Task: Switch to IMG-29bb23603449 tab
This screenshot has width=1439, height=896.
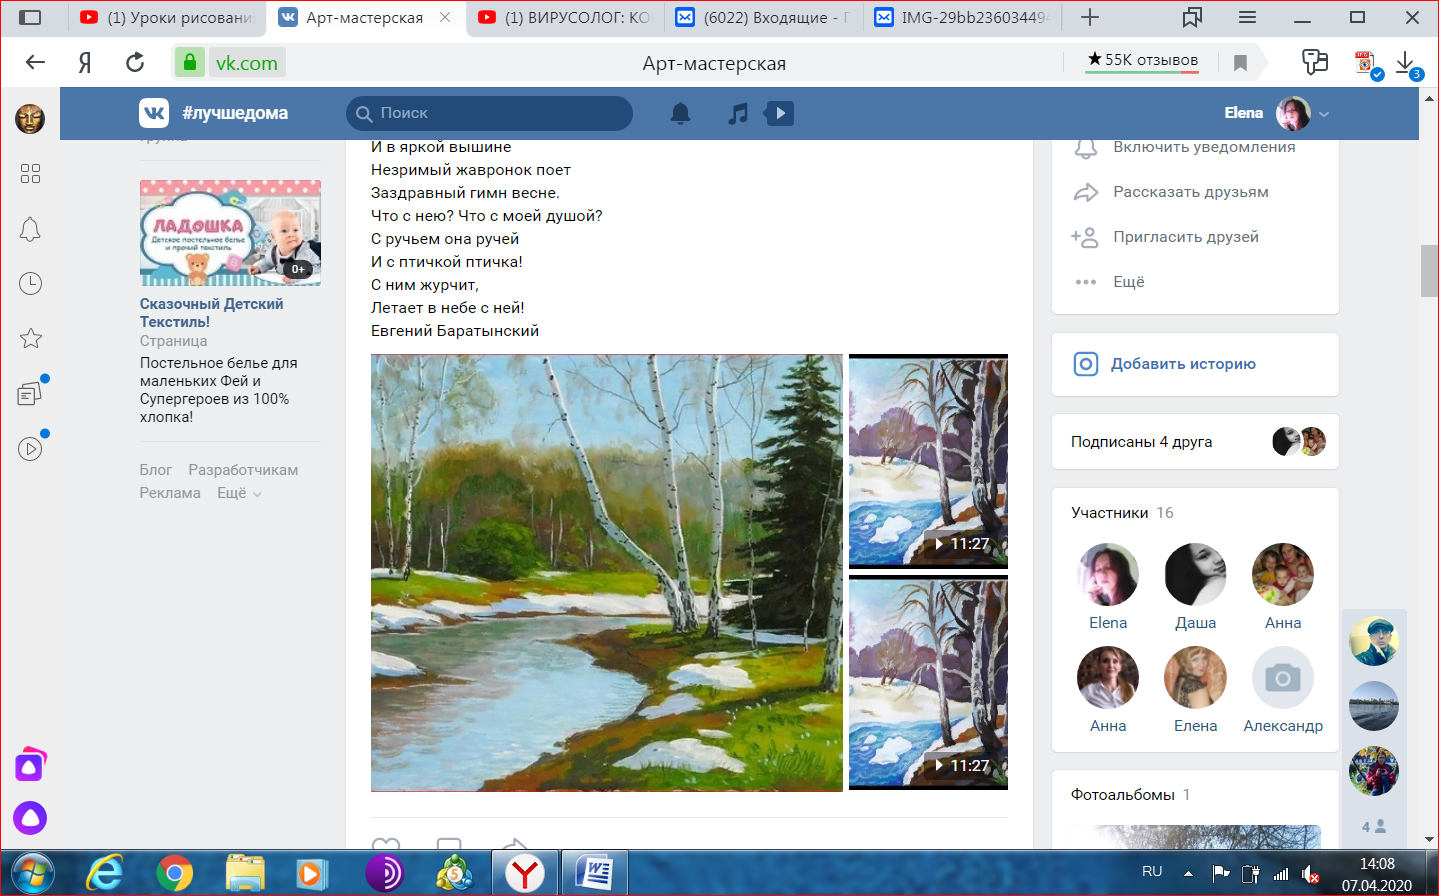Action: (962, 17)
